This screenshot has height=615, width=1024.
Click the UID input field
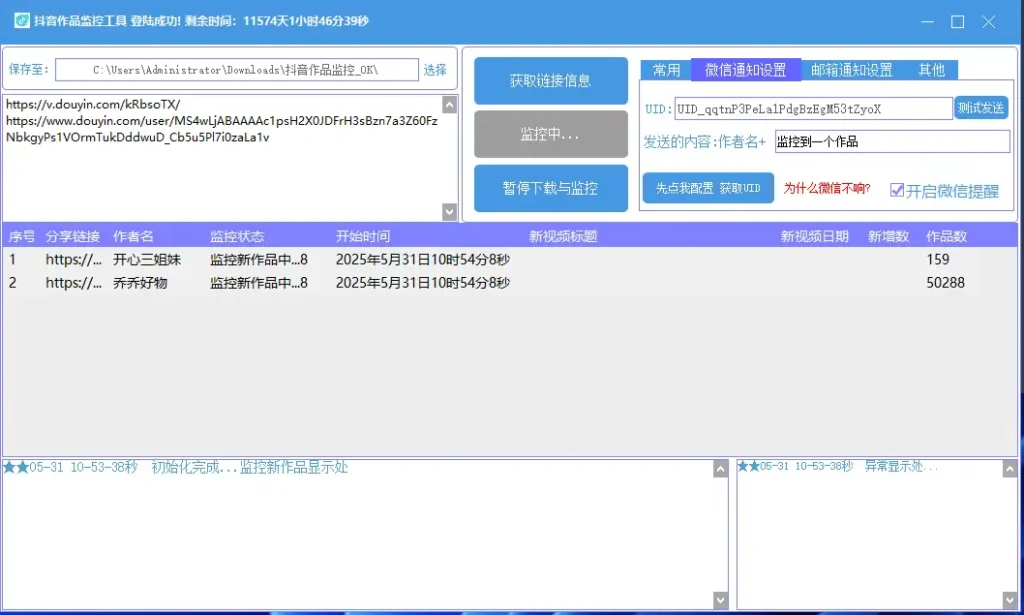click(813, 108)
